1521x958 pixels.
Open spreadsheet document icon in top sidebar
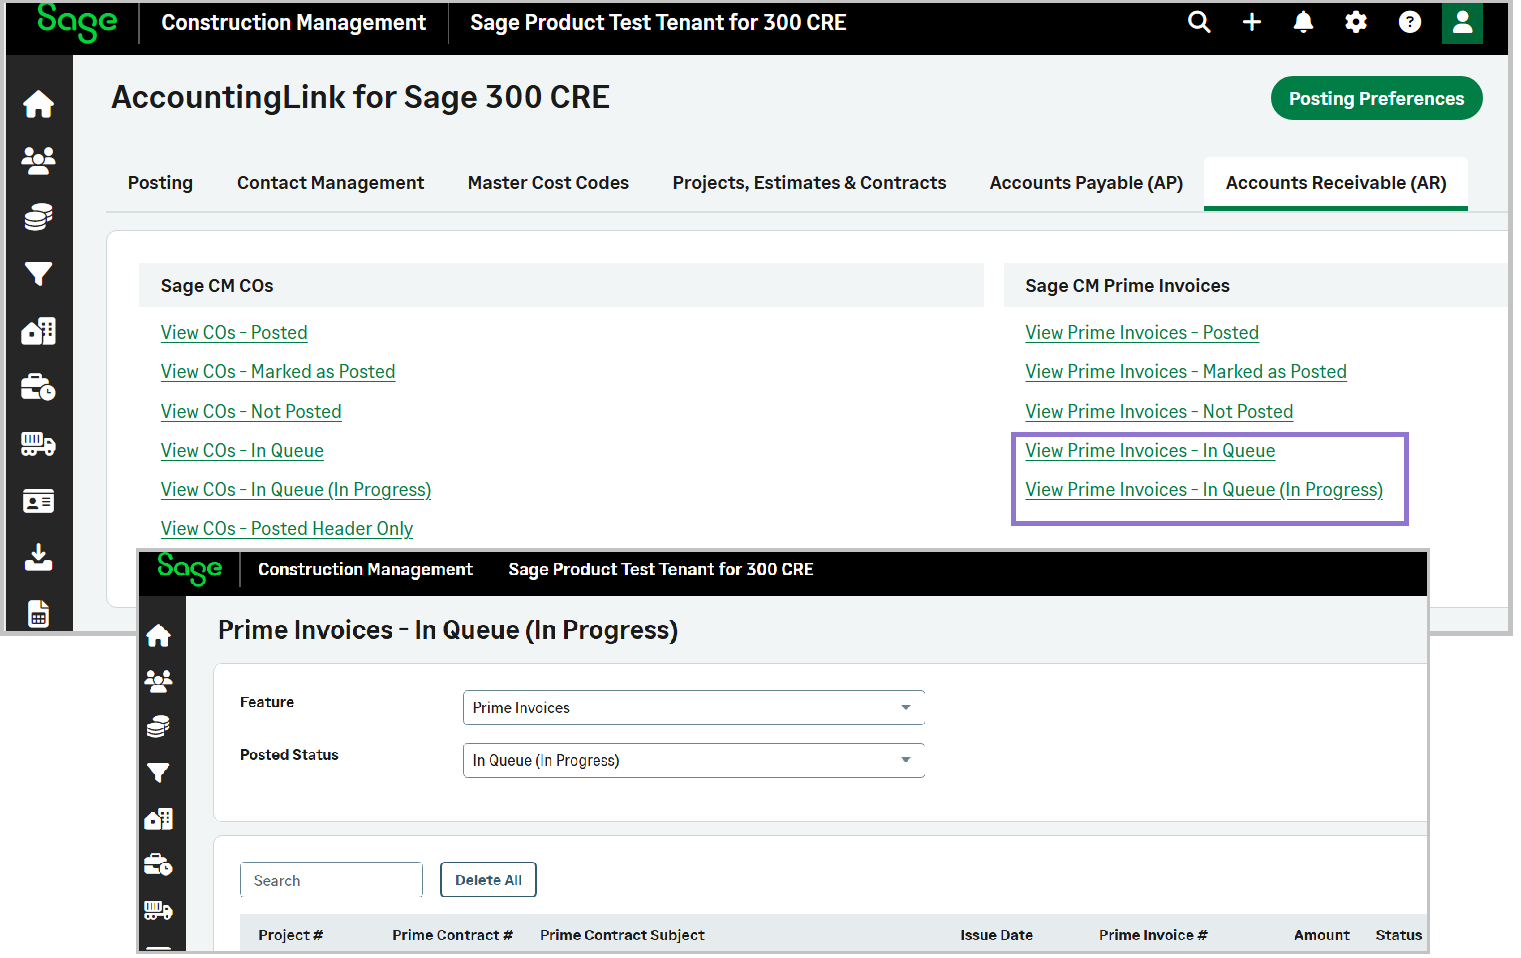39,614
